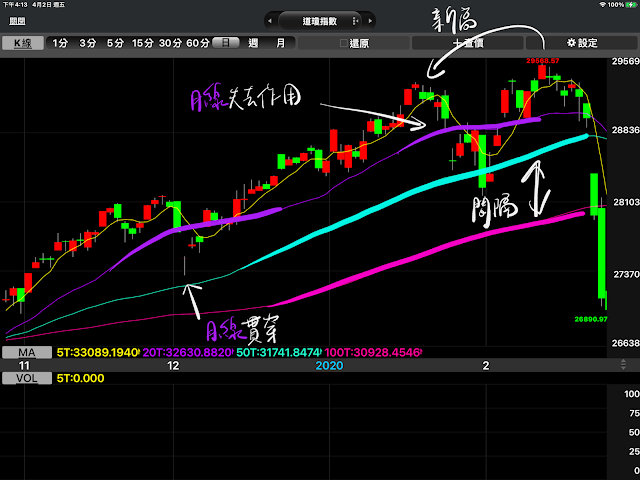Enable the 查價 crosshair price lookup

[468, 43]
